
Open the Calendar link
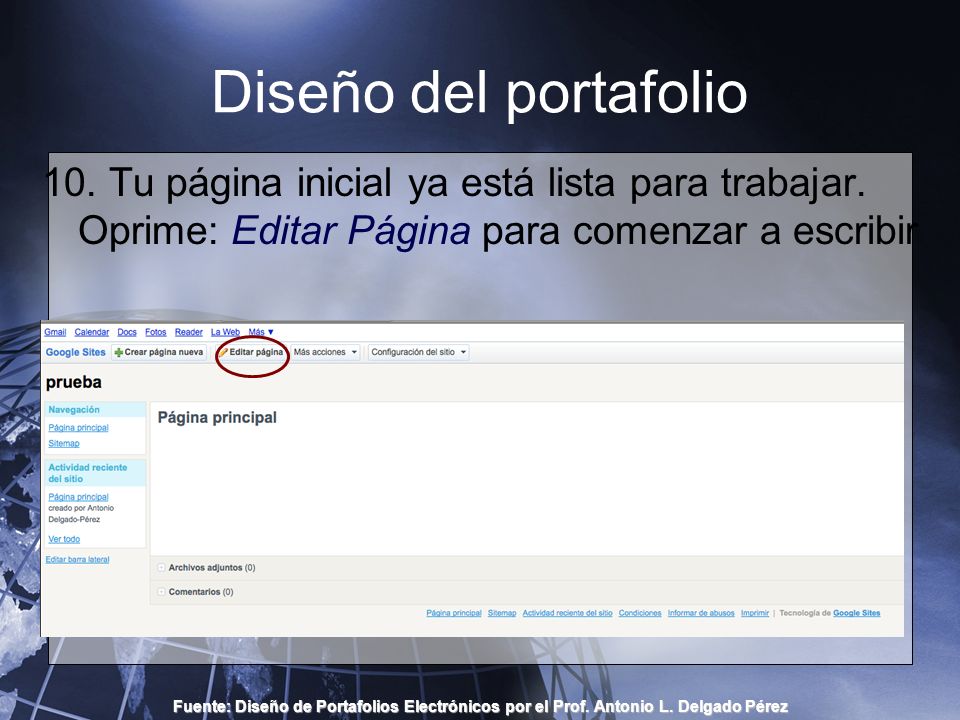click(92, 332)
